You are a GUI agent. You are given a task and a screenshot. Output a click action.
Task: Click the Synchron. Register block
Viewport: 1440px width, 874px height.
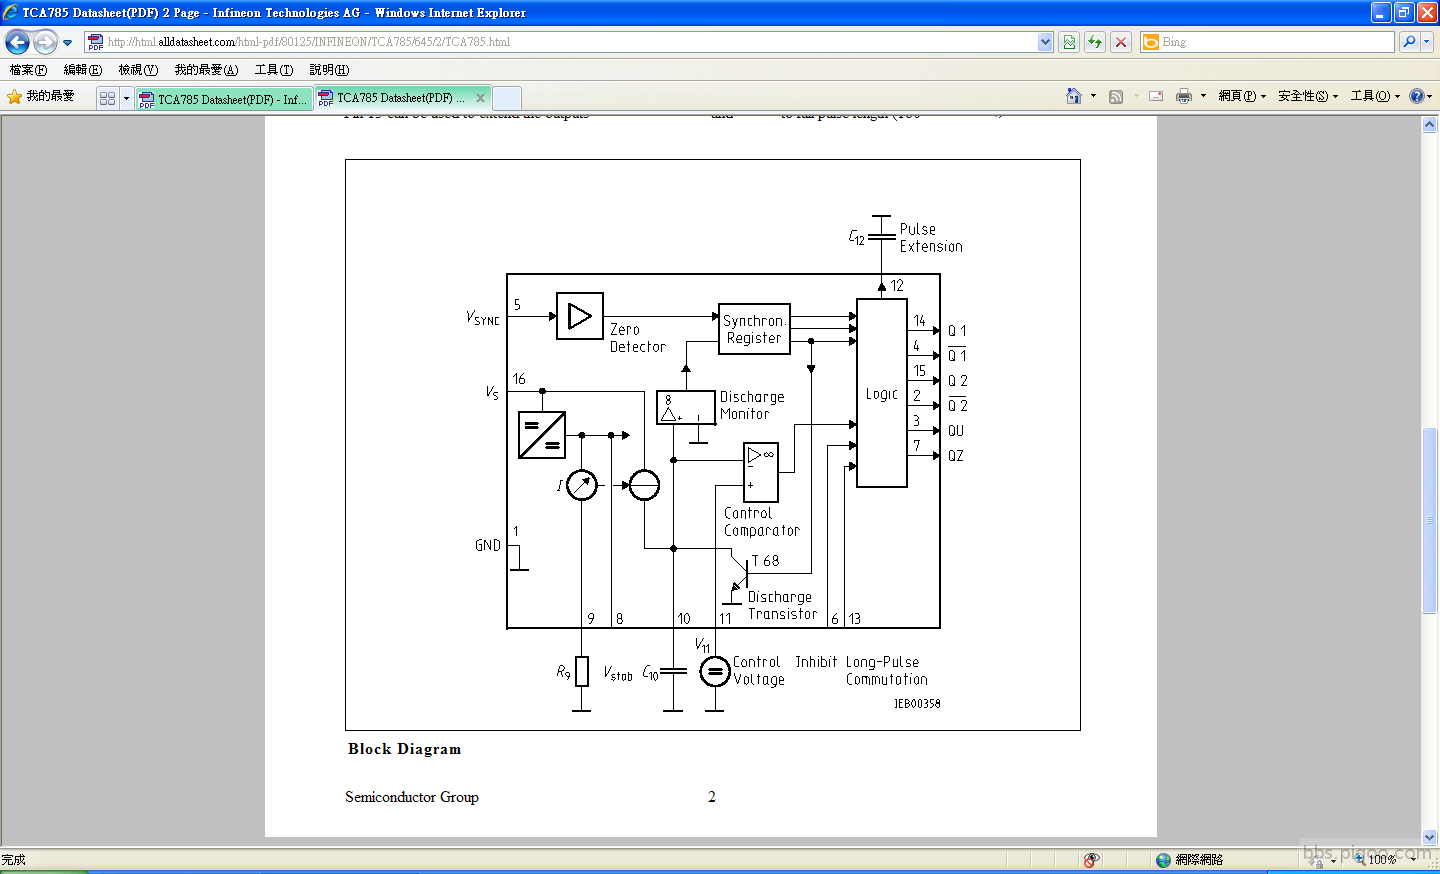point(755,329)
